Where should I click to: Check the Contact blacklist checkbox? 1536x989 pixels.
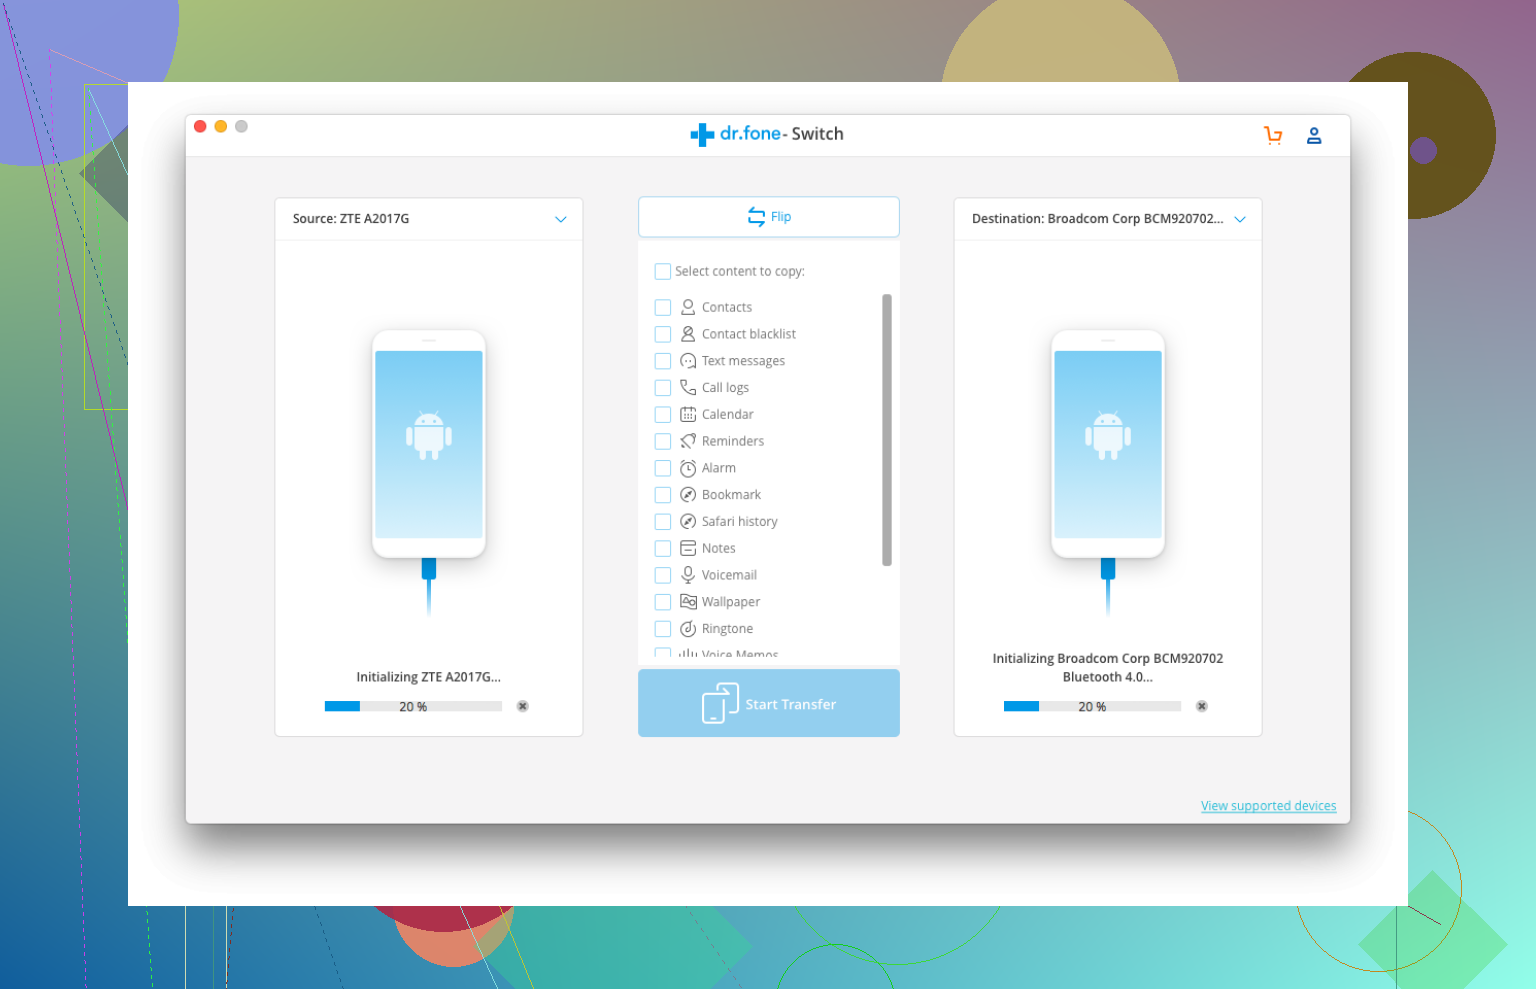[662, 334]
